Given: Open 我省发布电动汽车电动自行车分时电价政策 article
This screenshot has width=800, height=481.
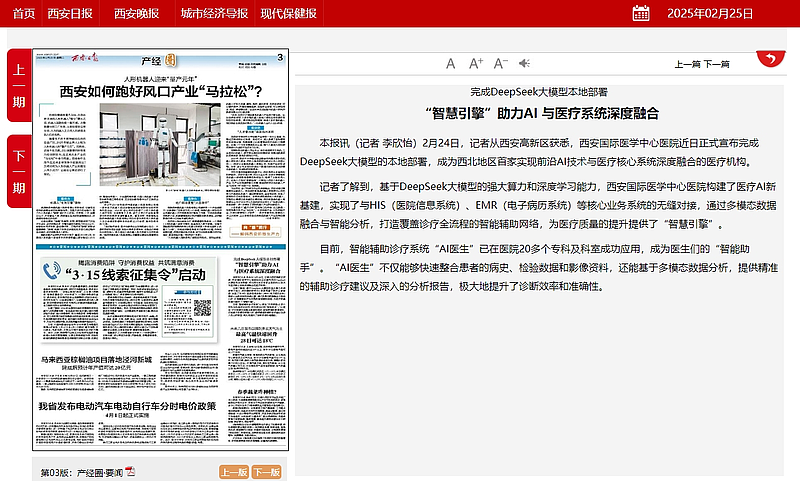Looking at the screenshot, I should coord(127,406).
